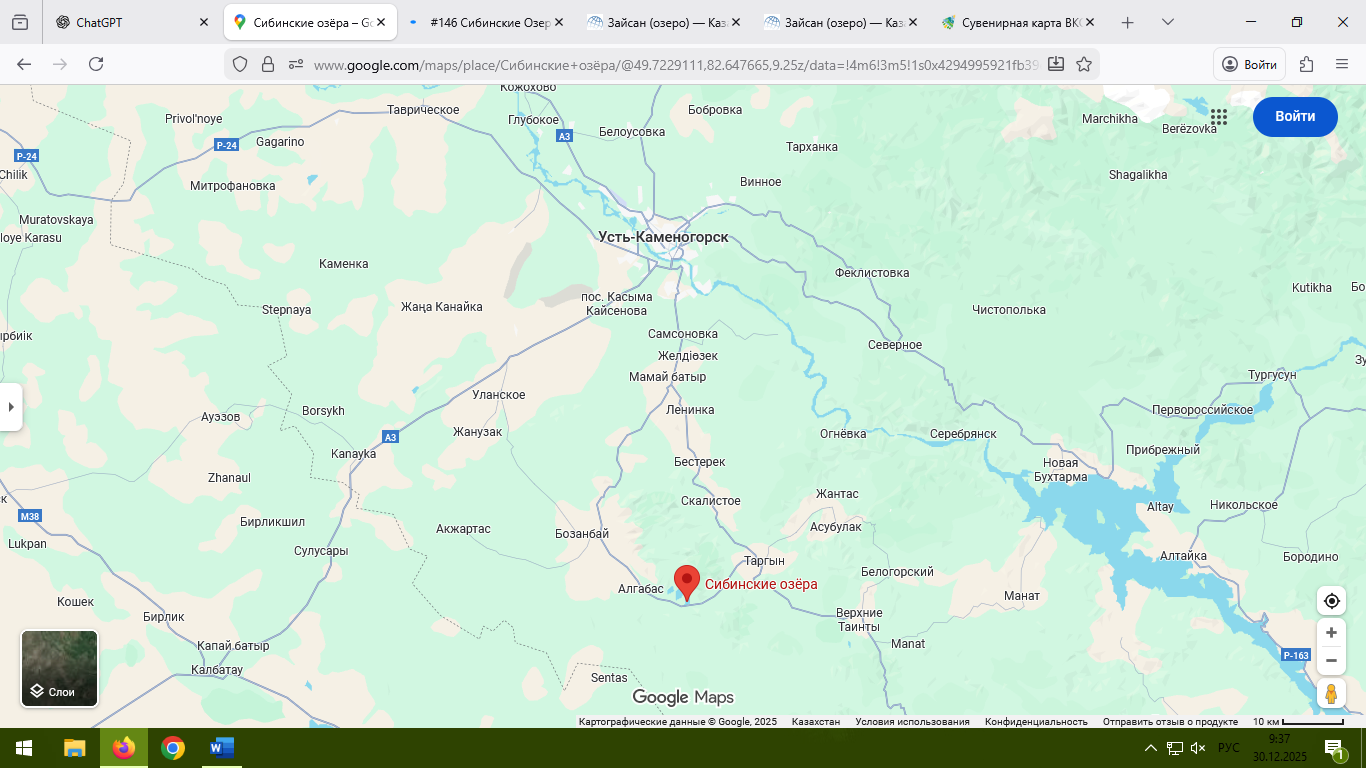The height and width of the screenshot is (768, 1366).
Task: Open Firefox application menu hamburger
Action: [x=1342, y=64]
